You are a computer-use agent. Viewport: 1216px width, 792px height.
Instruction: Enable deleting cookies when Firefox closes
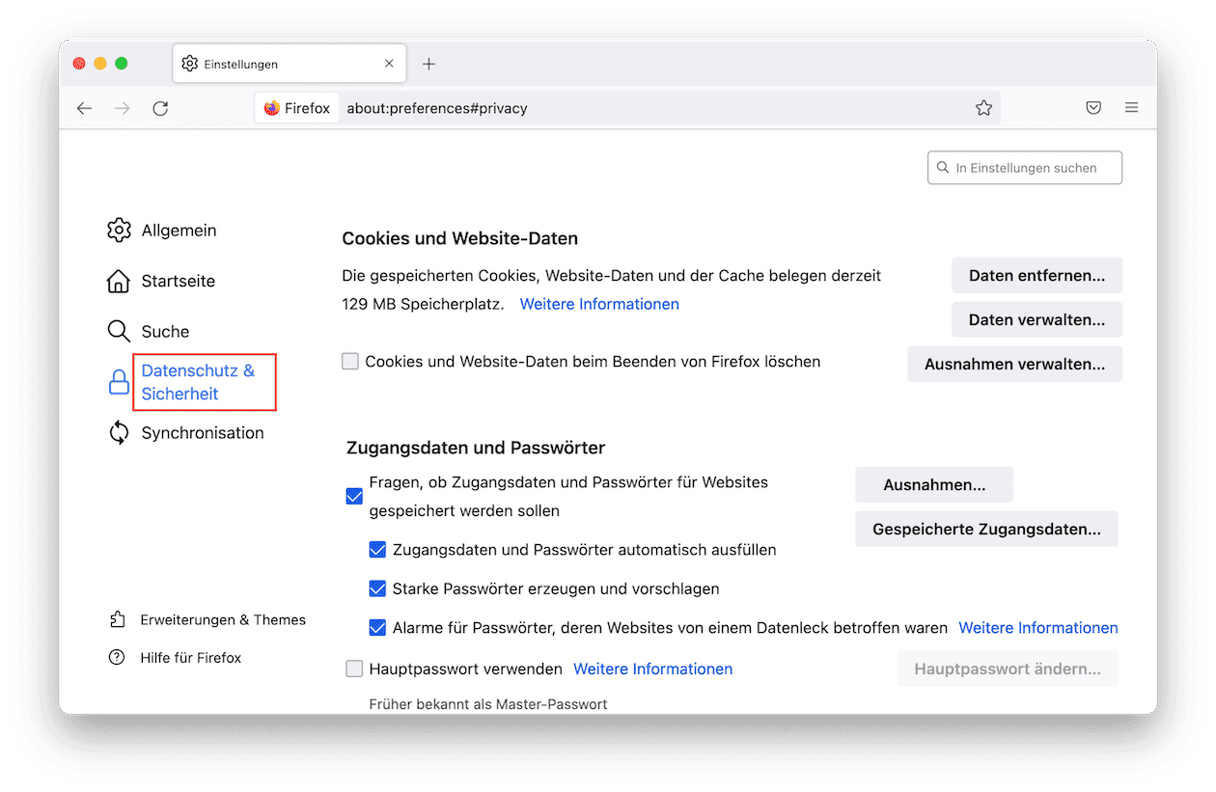point(350,362)
